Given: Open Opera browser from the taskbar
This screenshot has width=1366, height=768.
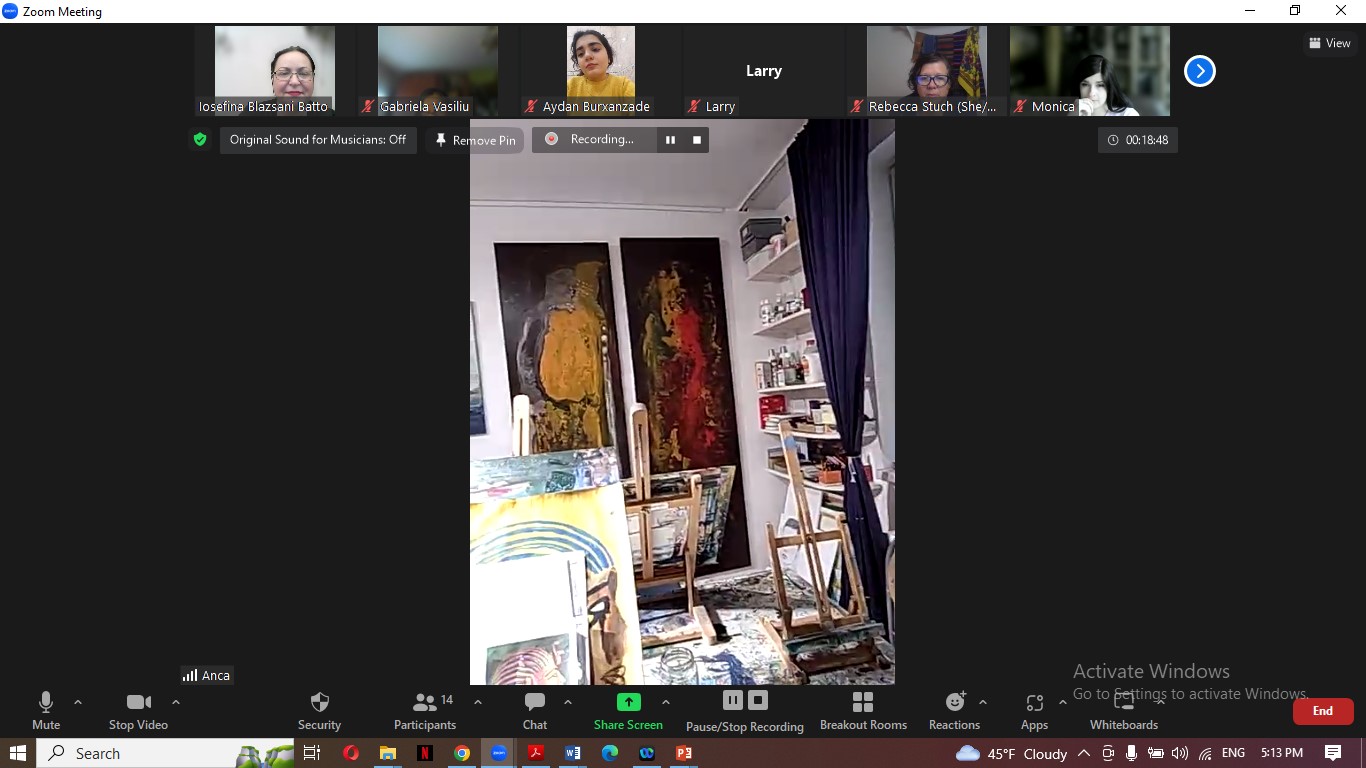Looking at the screenshot, I should (351, 753).
